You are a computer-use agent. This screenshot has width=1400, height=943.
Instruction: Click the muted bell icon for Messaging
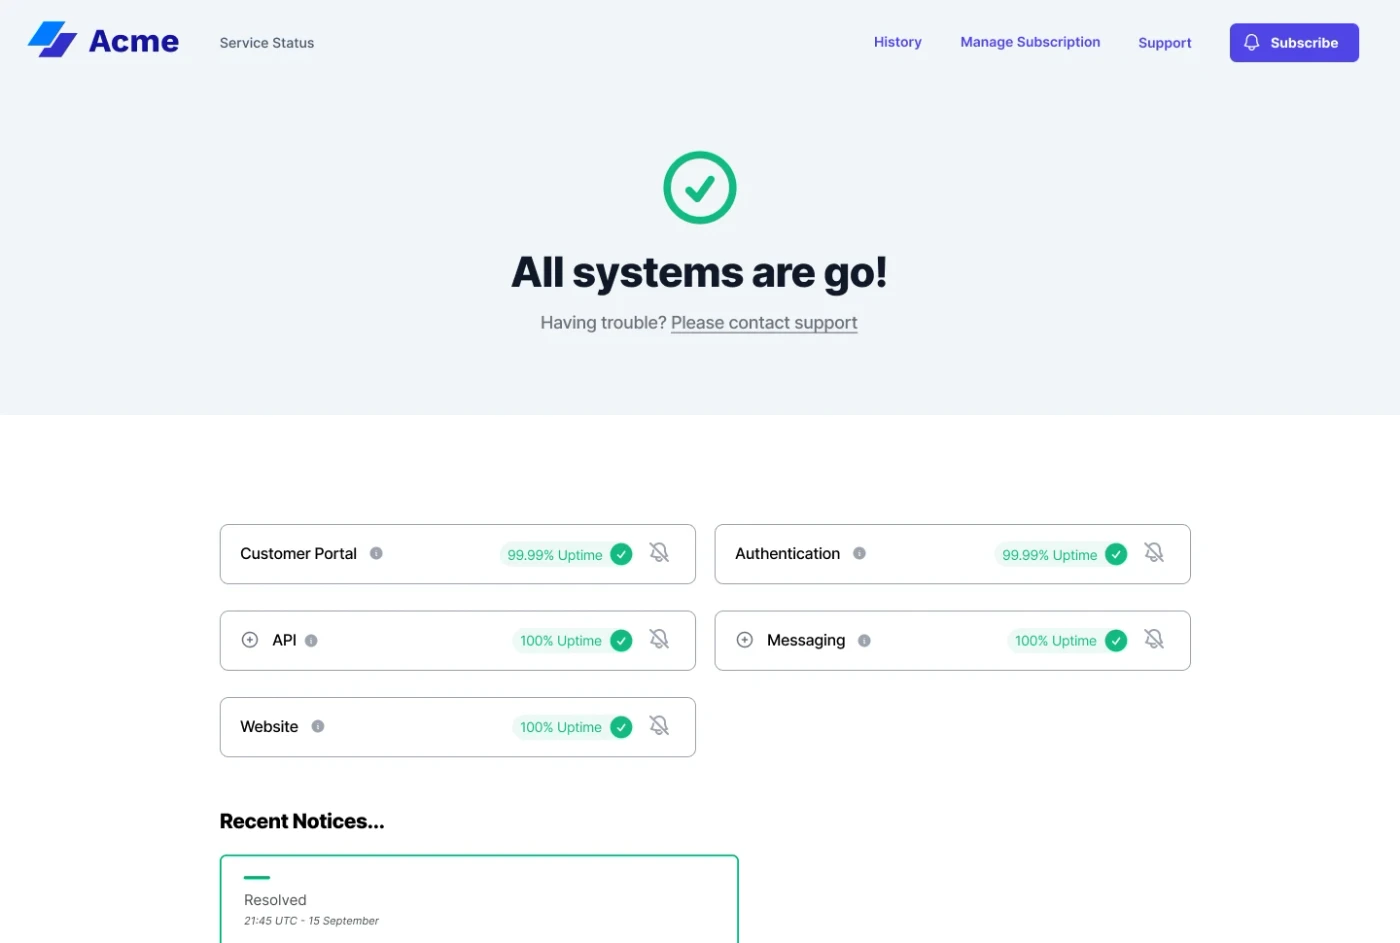click(x=1154, y=638)
